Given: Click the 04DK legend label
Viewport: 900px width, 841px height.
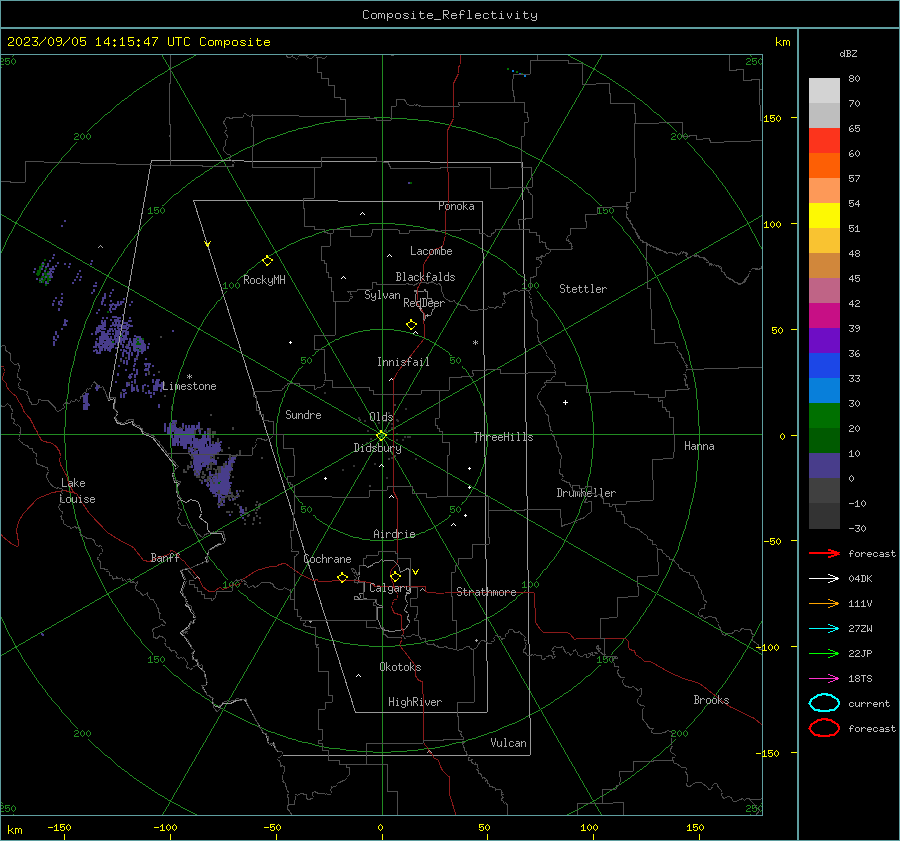Looking at the screenshot, I should pos(860,578).
